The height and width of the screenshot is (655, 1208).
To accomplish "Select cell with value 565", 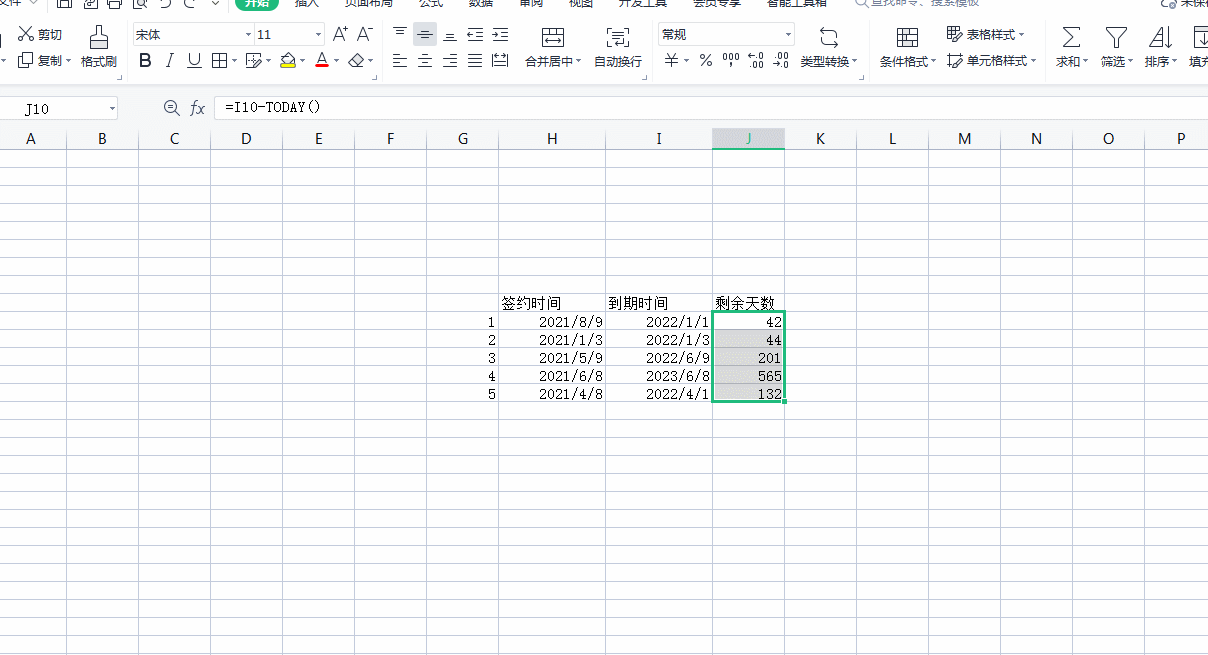I will tap(748, 376).
